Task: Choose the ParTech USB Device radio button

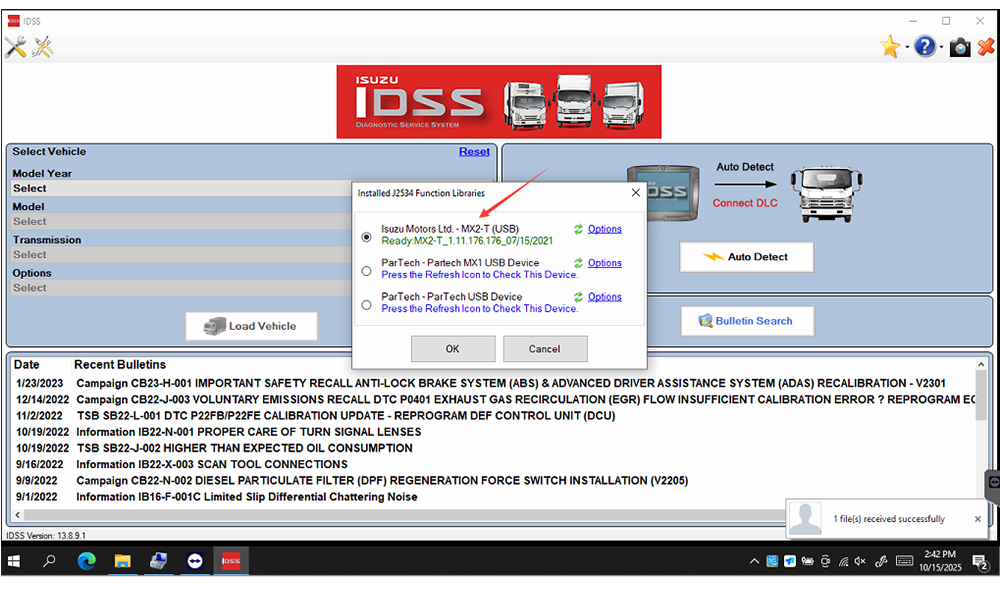Action: click(367, 304)
